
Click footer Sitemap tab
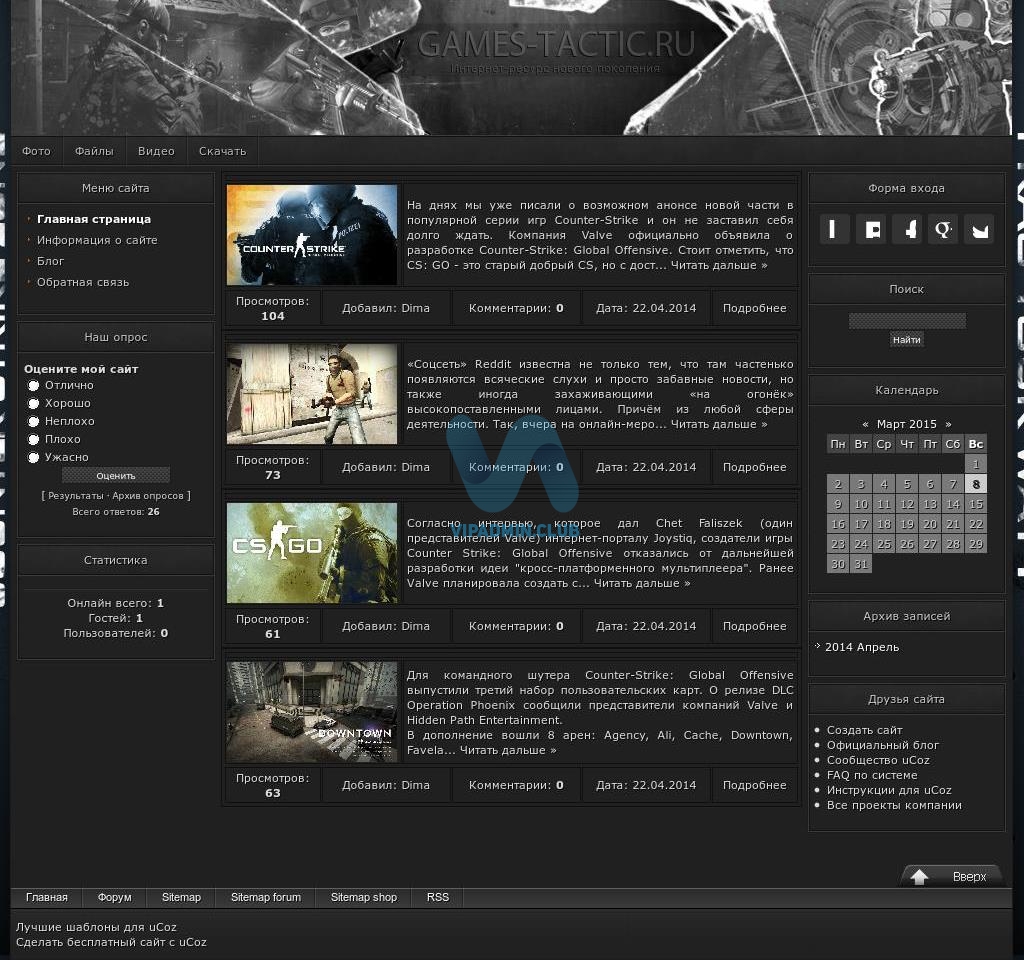coord(182,897)
